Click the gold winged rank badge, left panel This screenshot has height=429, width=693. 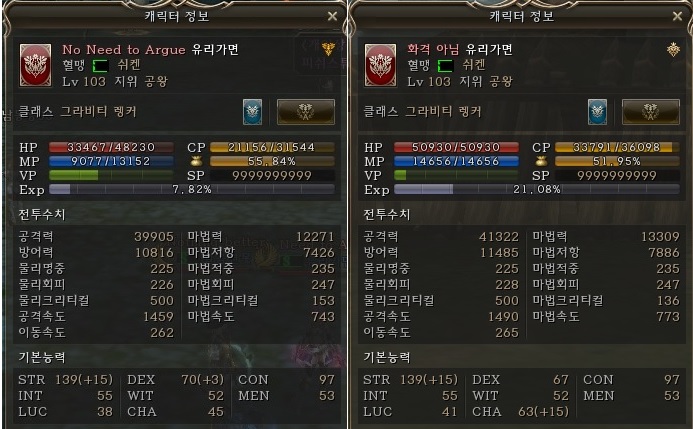[328, 49]
